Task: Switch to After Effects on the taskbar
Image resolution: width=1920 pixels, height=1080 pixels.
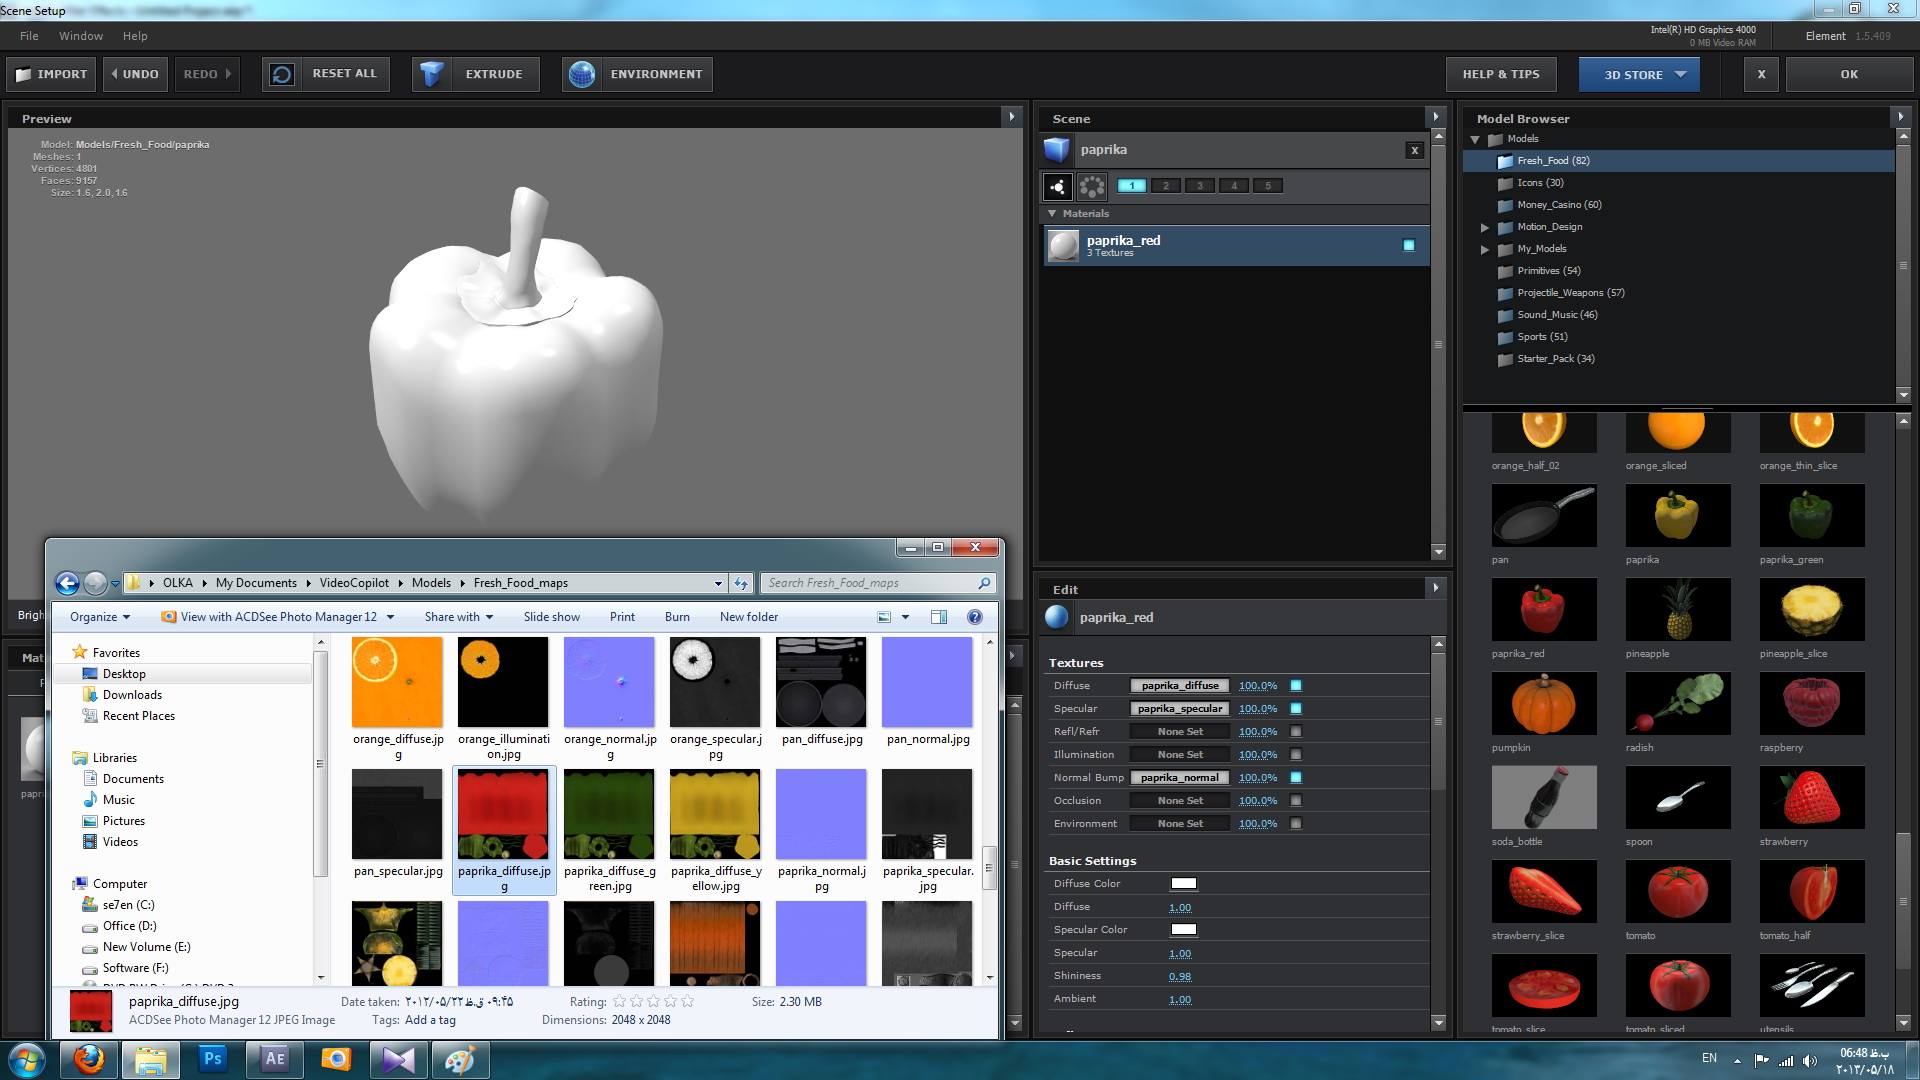Action: [274, 1059]
